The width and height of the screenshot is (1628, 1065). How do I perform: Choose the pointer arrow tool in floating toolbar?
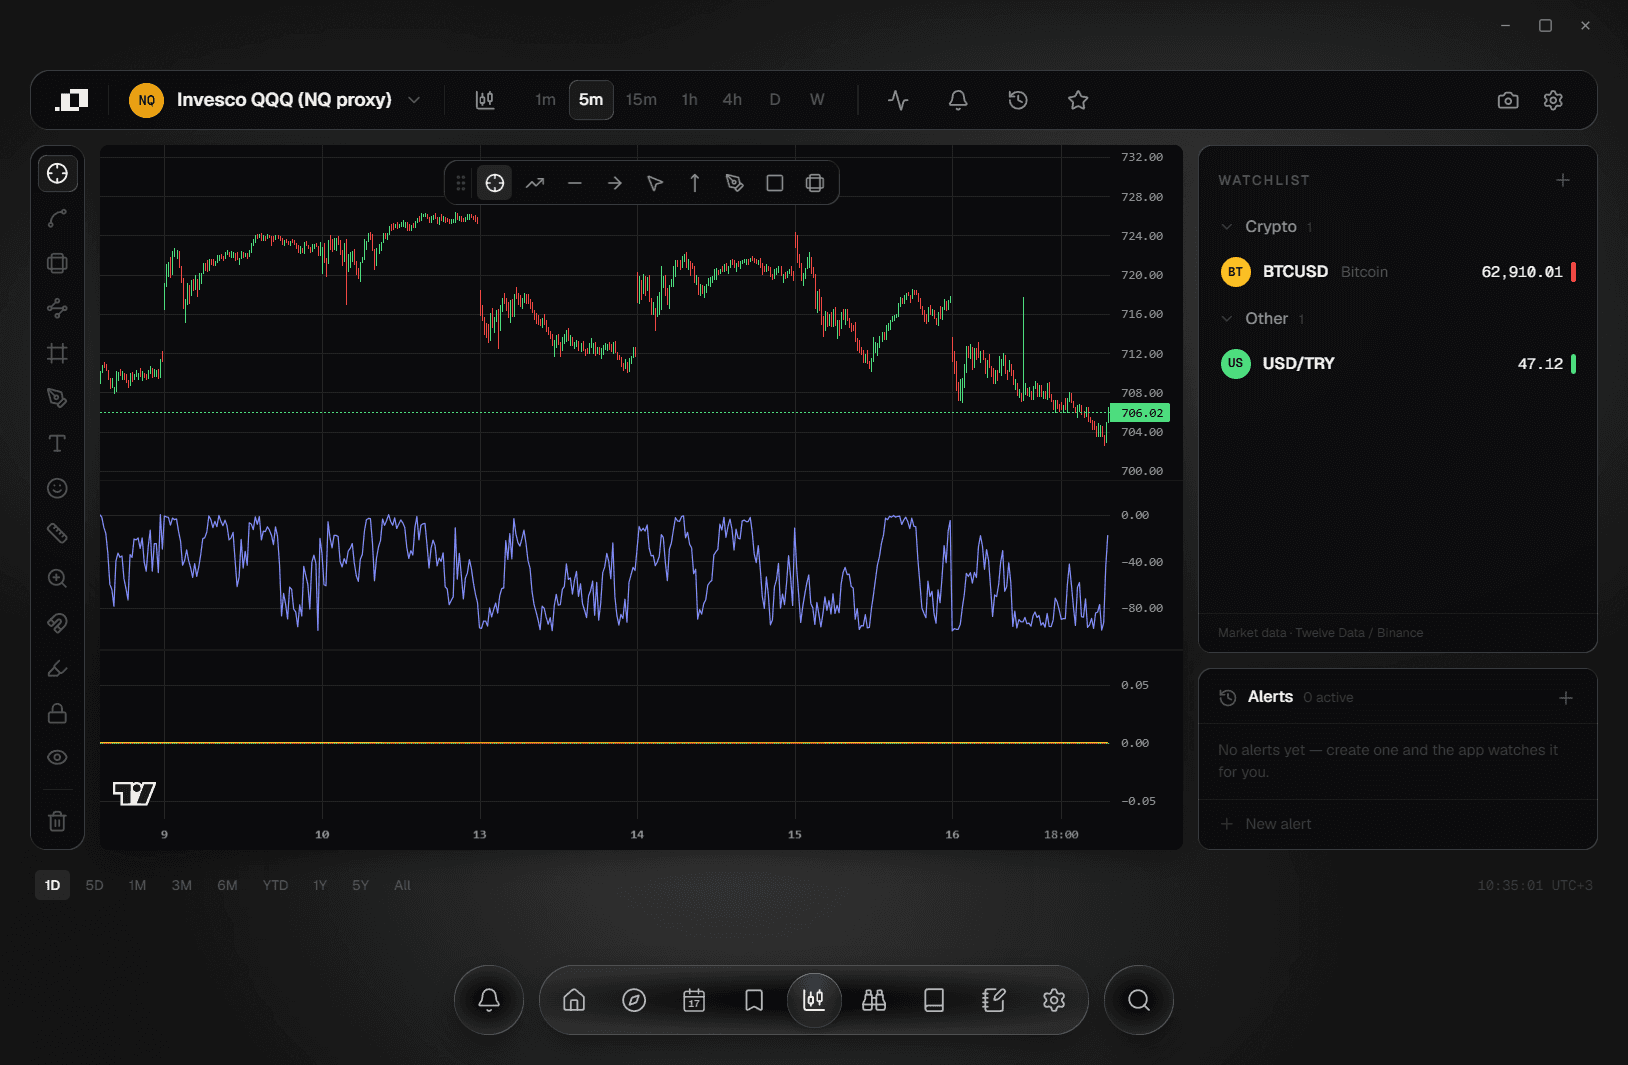coord(655,183)
